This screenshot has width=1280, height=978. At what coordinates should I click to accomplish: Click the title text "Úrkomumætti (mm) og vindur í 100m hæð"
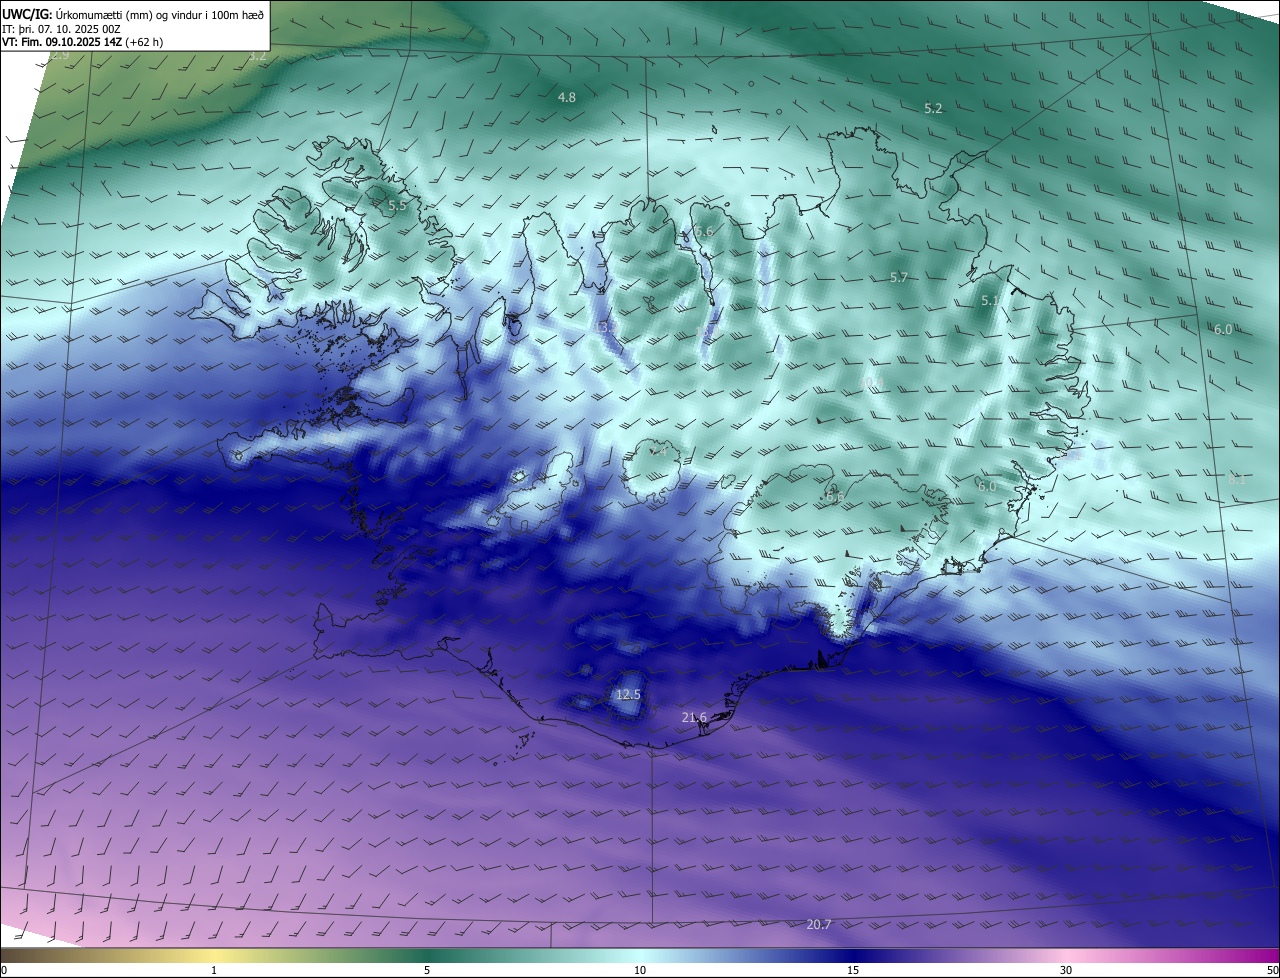click(160, 15)
